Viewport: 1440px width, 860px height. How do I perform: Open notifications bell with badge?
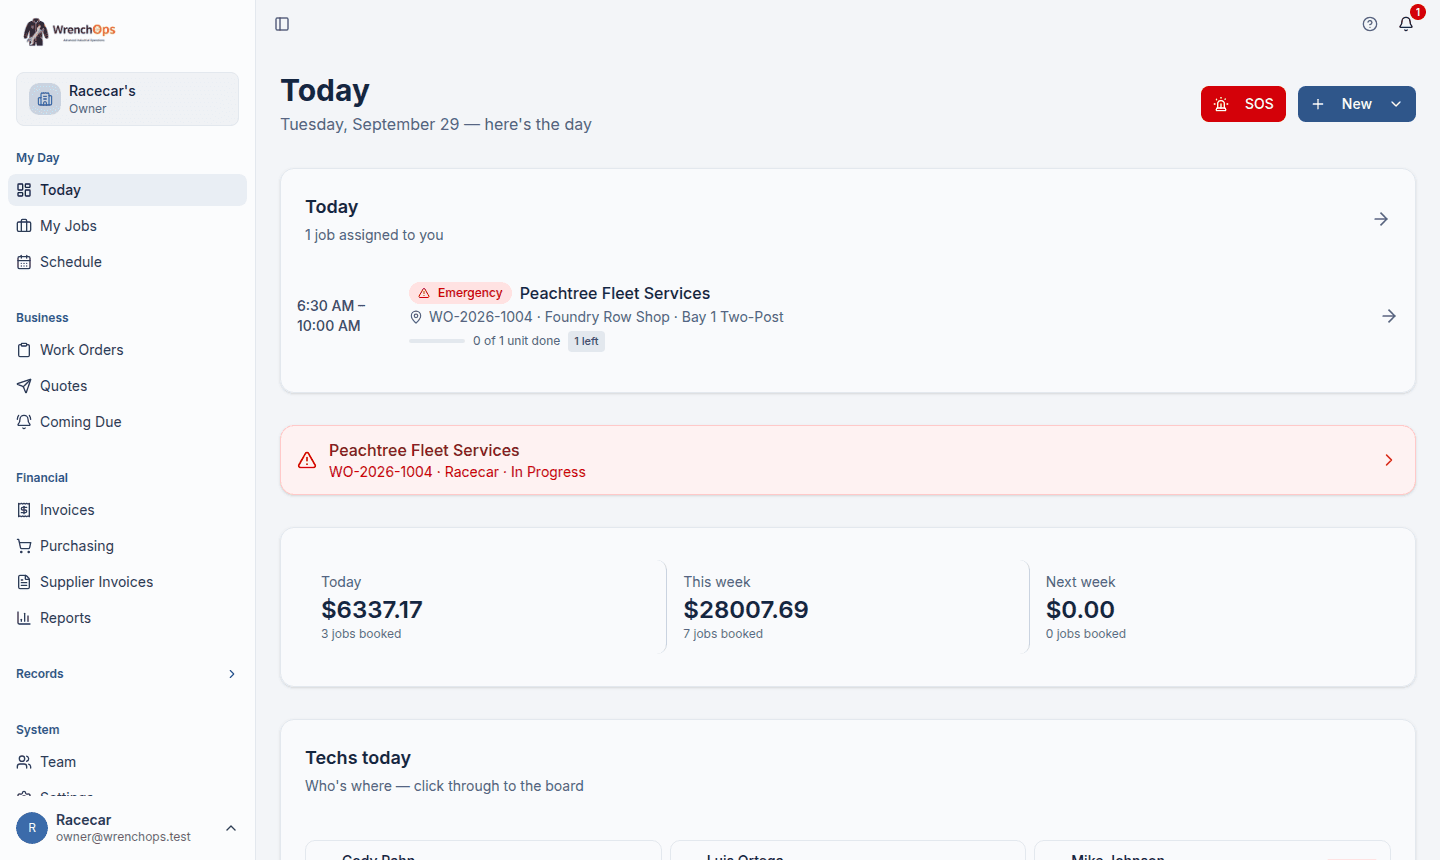pos(1406,24)
